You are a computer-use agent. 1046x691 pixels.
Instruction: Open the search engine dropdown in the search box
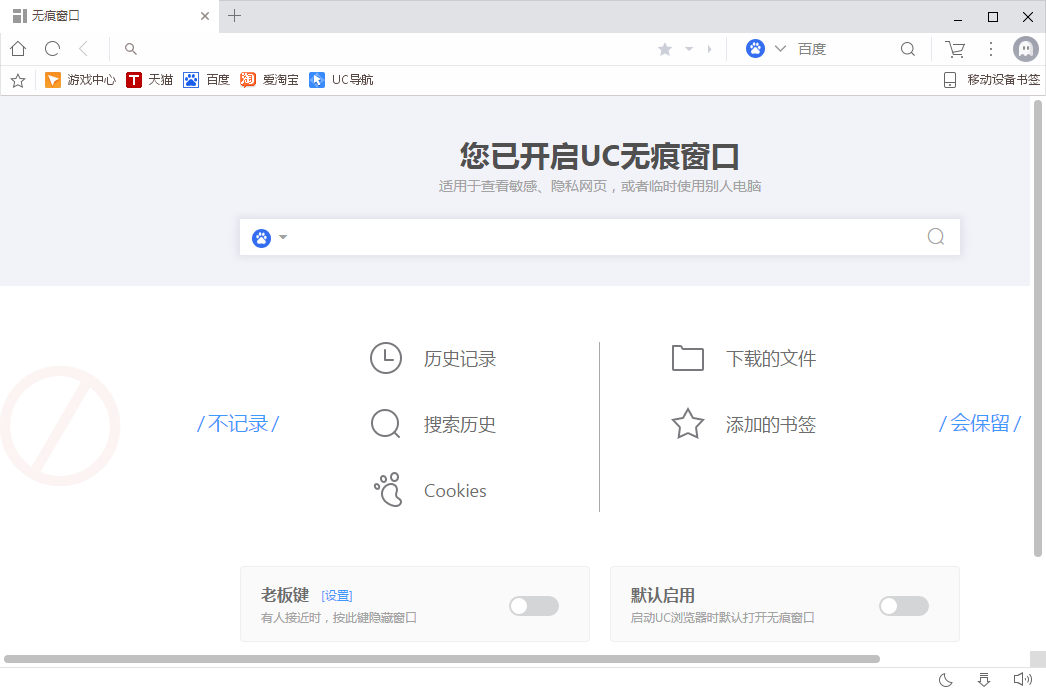[270, 237]
